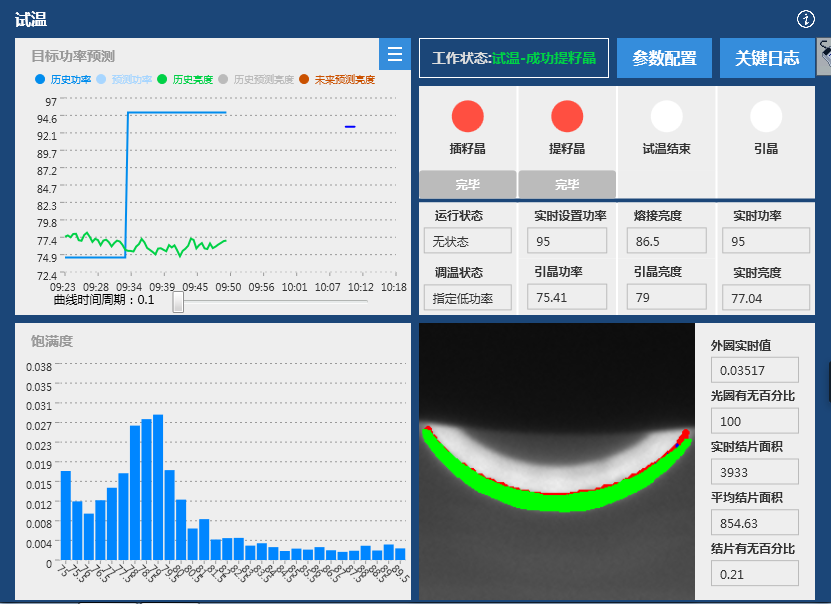The width and height of the screenshot is (831, 604).
Task: Click the white 引晶 status indicator
Action: [766, 117]
